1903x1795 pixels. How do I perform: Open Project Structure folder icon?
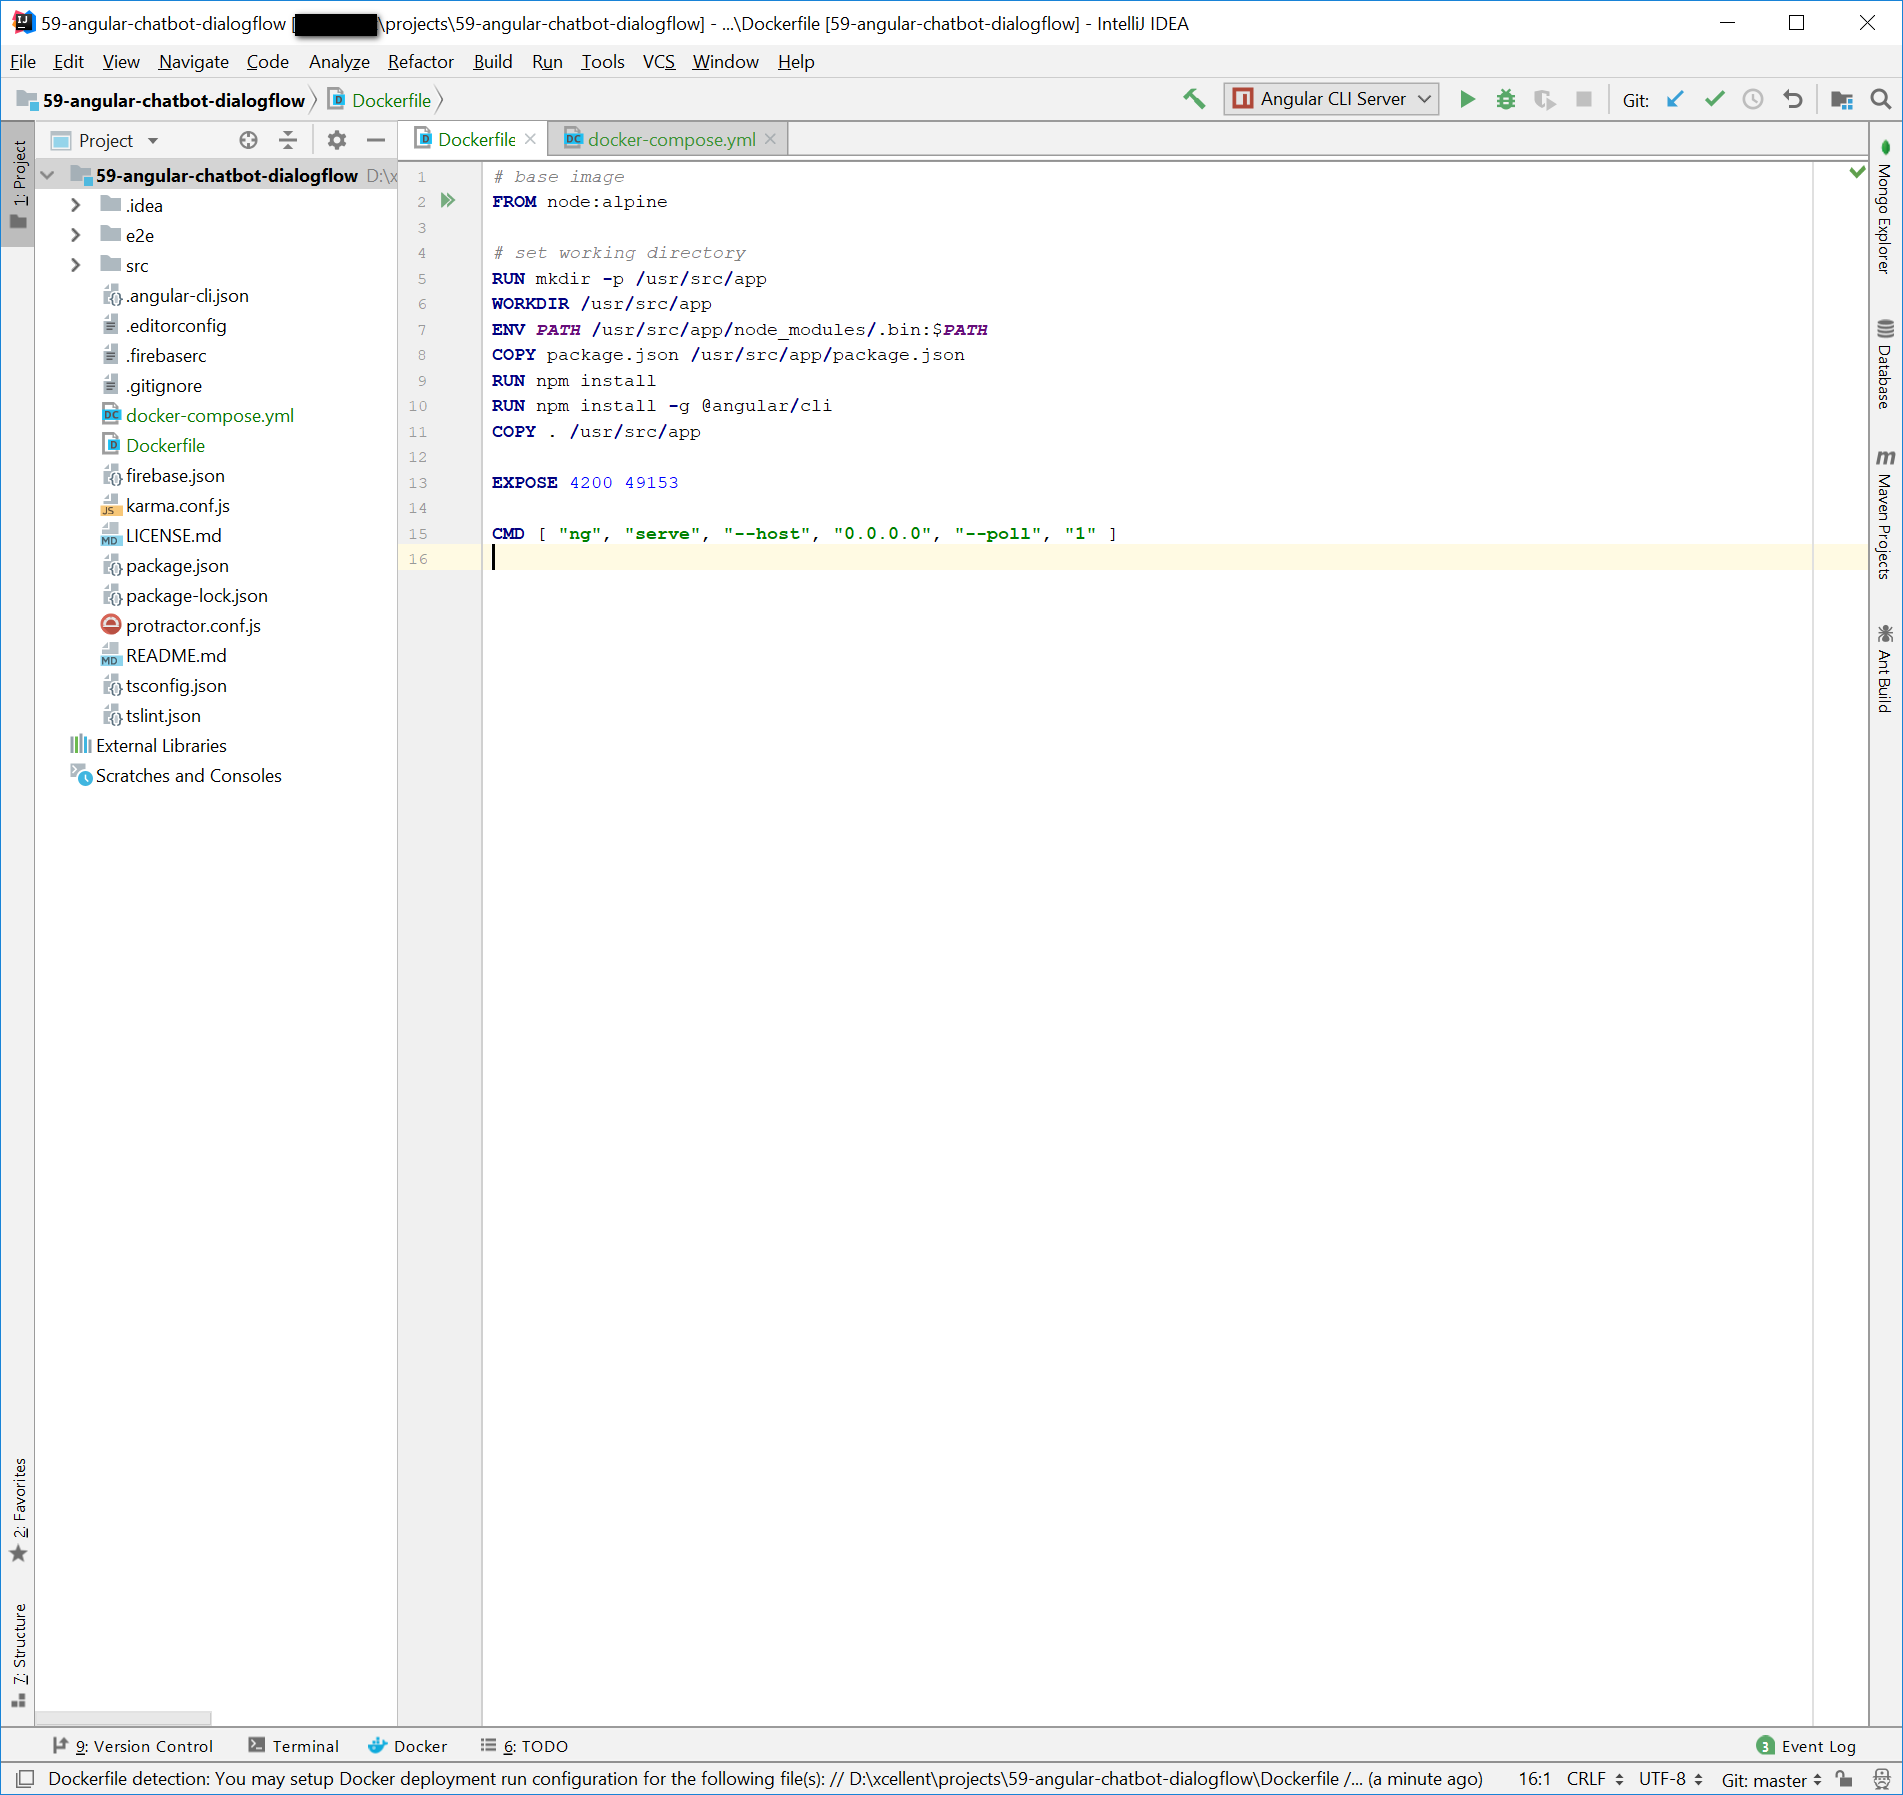click(1842, 99)
